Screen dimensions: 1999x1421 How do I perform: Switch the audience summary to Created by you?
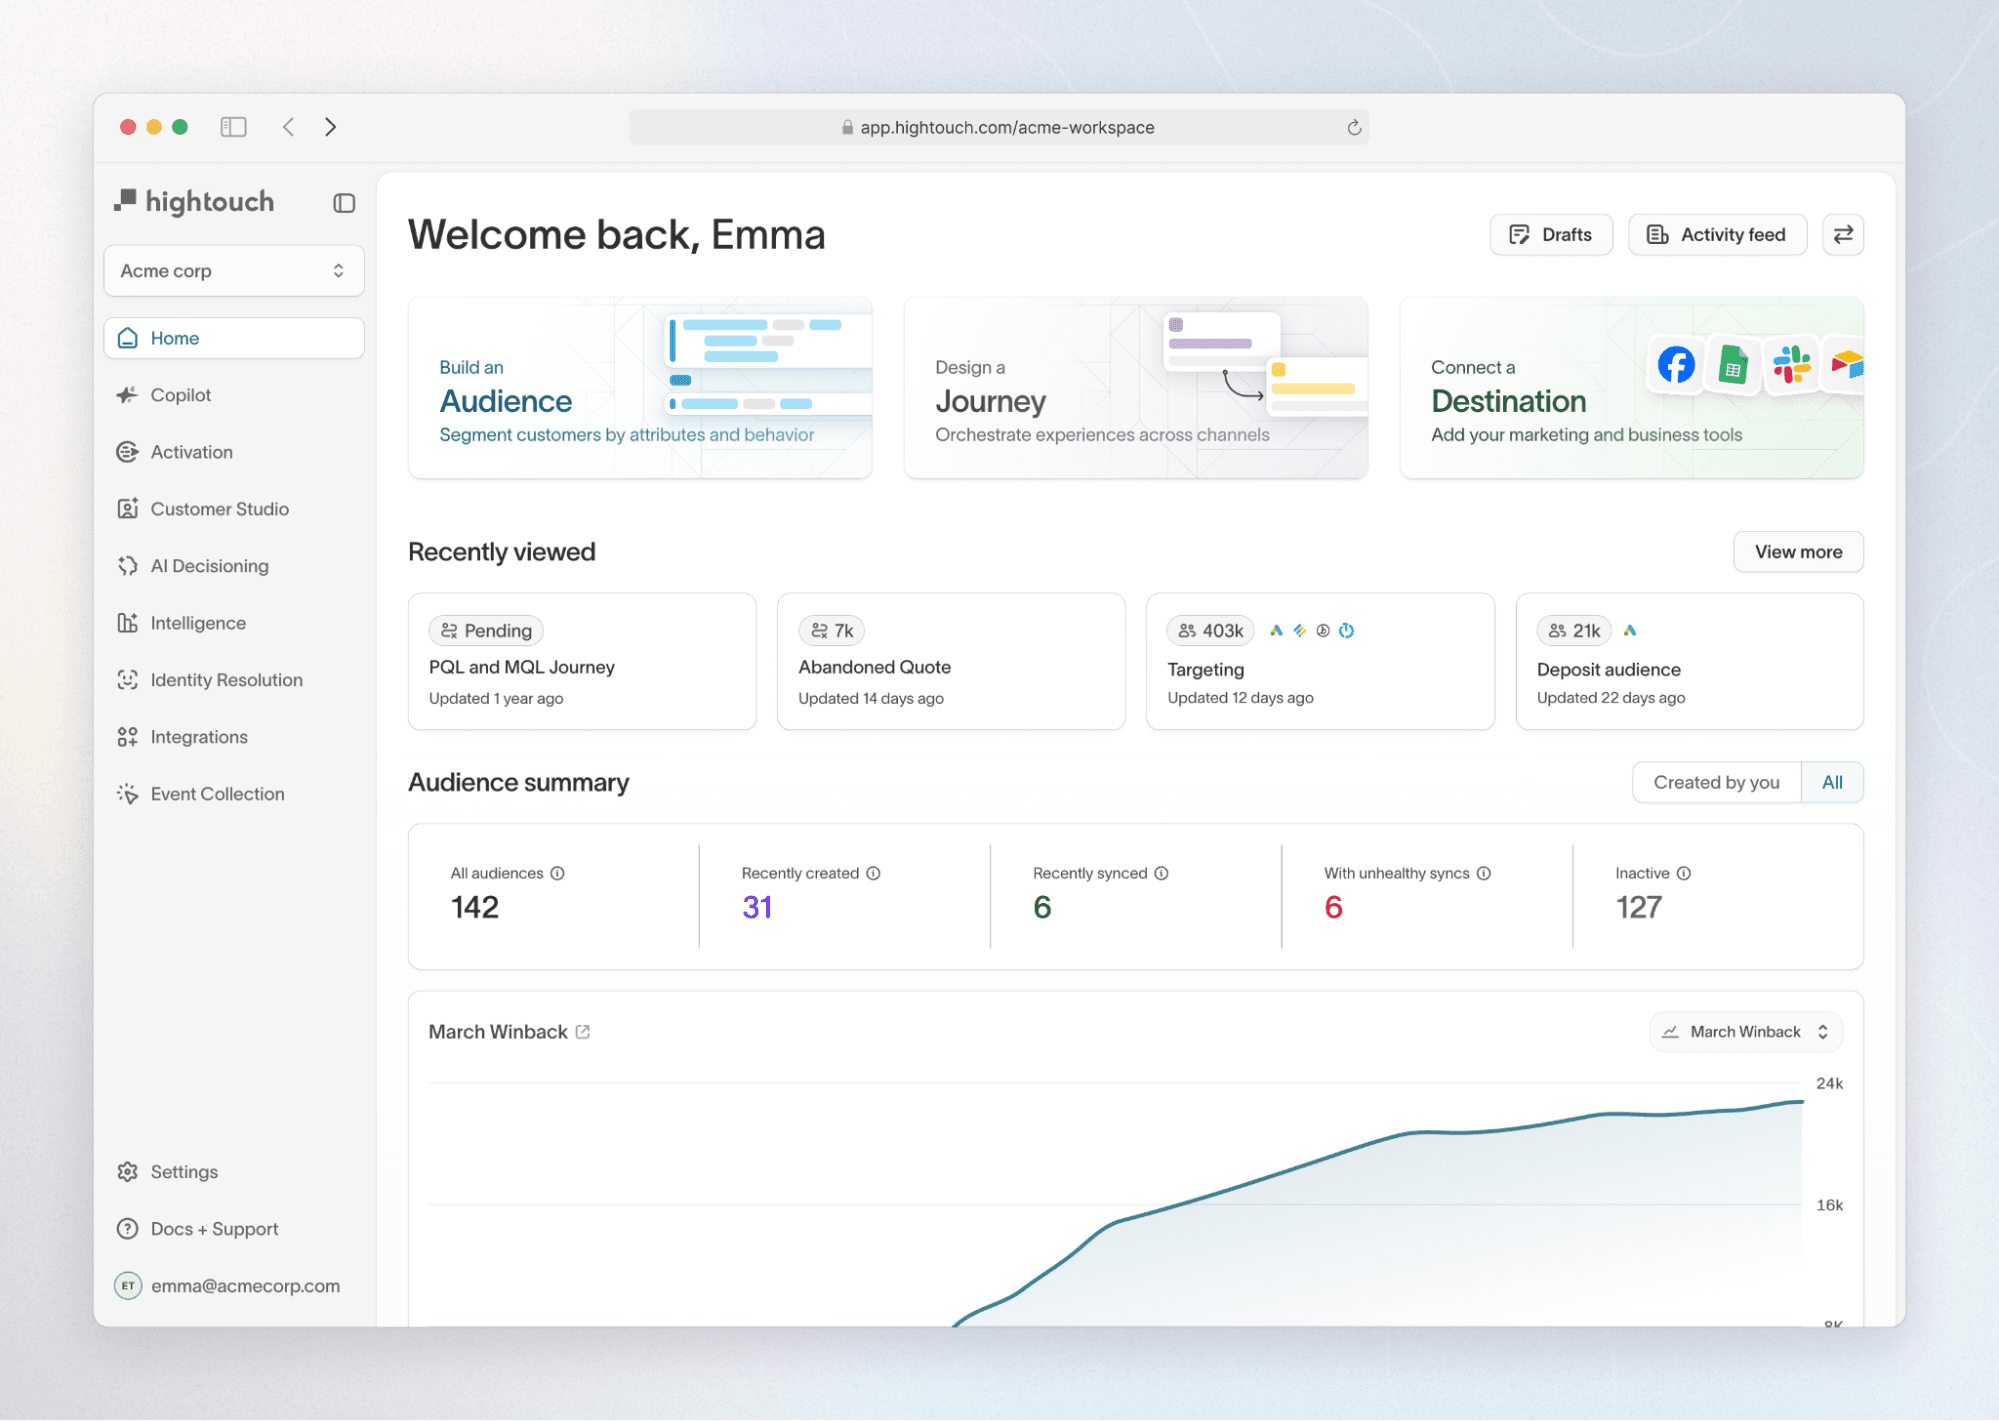click(x=1715, y=783)
